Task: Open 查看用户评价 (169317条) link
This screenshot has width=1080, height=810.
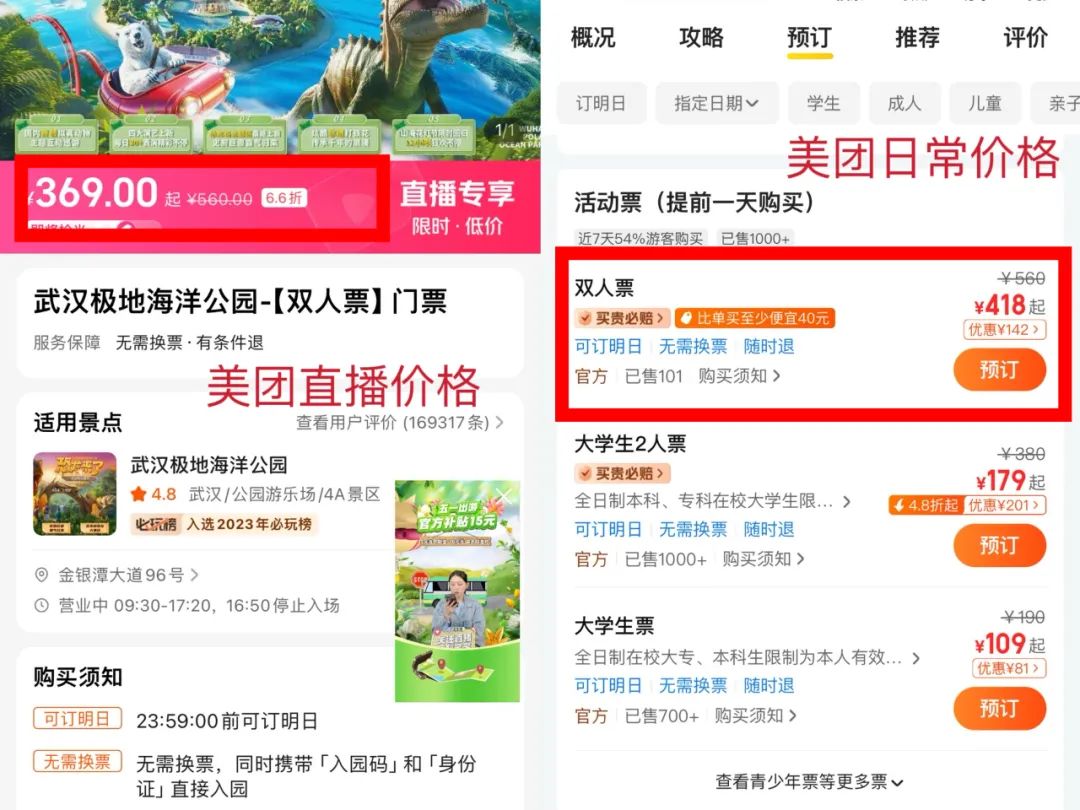Action: coord(400,422)
